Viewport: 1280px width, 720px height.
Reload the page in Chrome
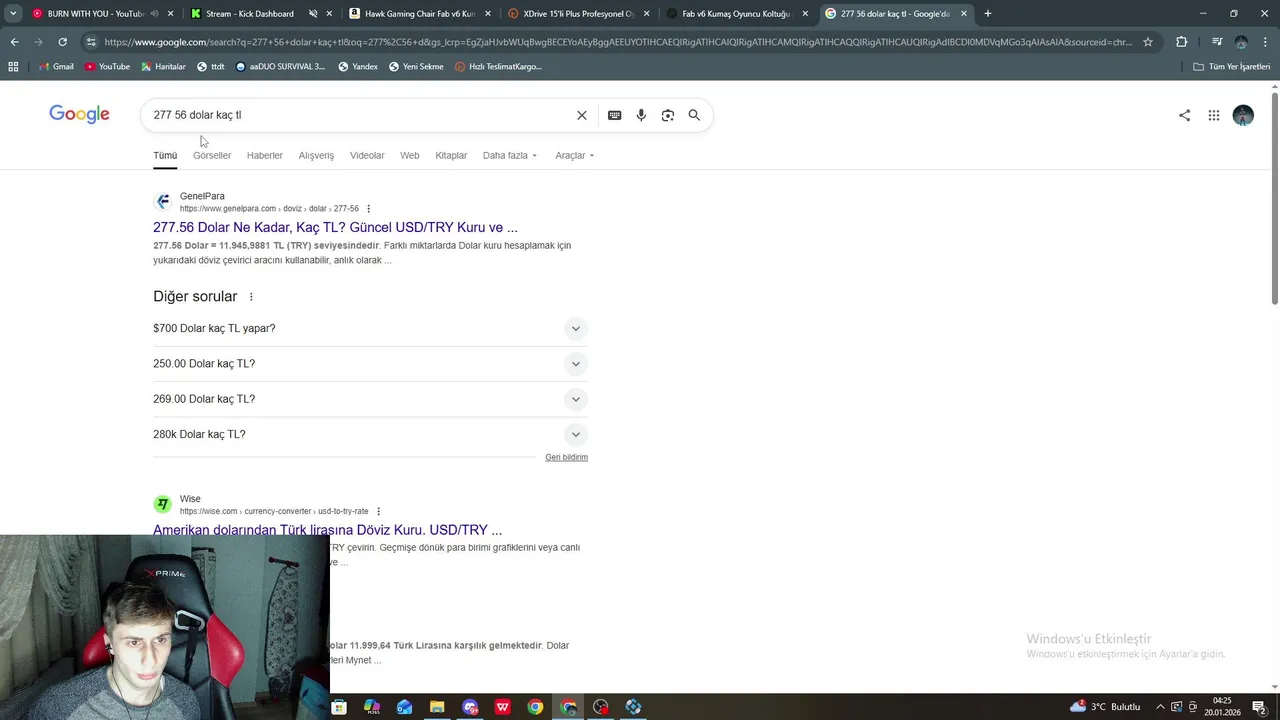pyautogui.click(x=62, y=42)
